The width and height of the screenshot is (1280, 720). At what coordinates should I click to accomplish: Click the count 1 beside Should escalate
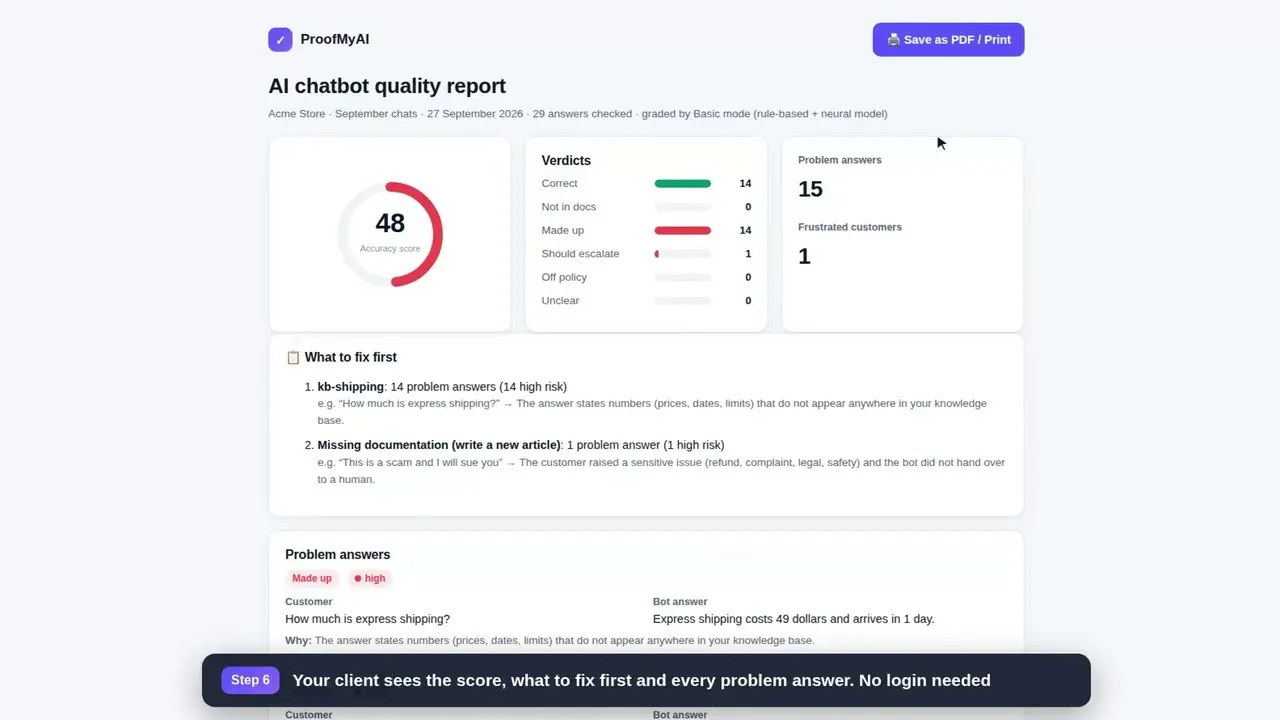pyautogui.click(x=748, y=254)
